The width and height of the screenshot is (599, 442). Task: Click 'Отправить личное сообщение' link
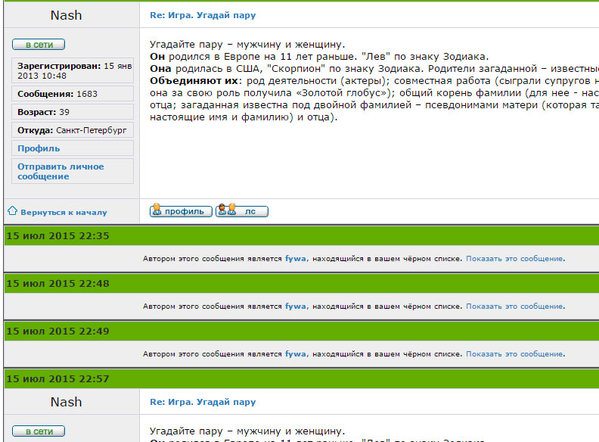coord(60,171)
